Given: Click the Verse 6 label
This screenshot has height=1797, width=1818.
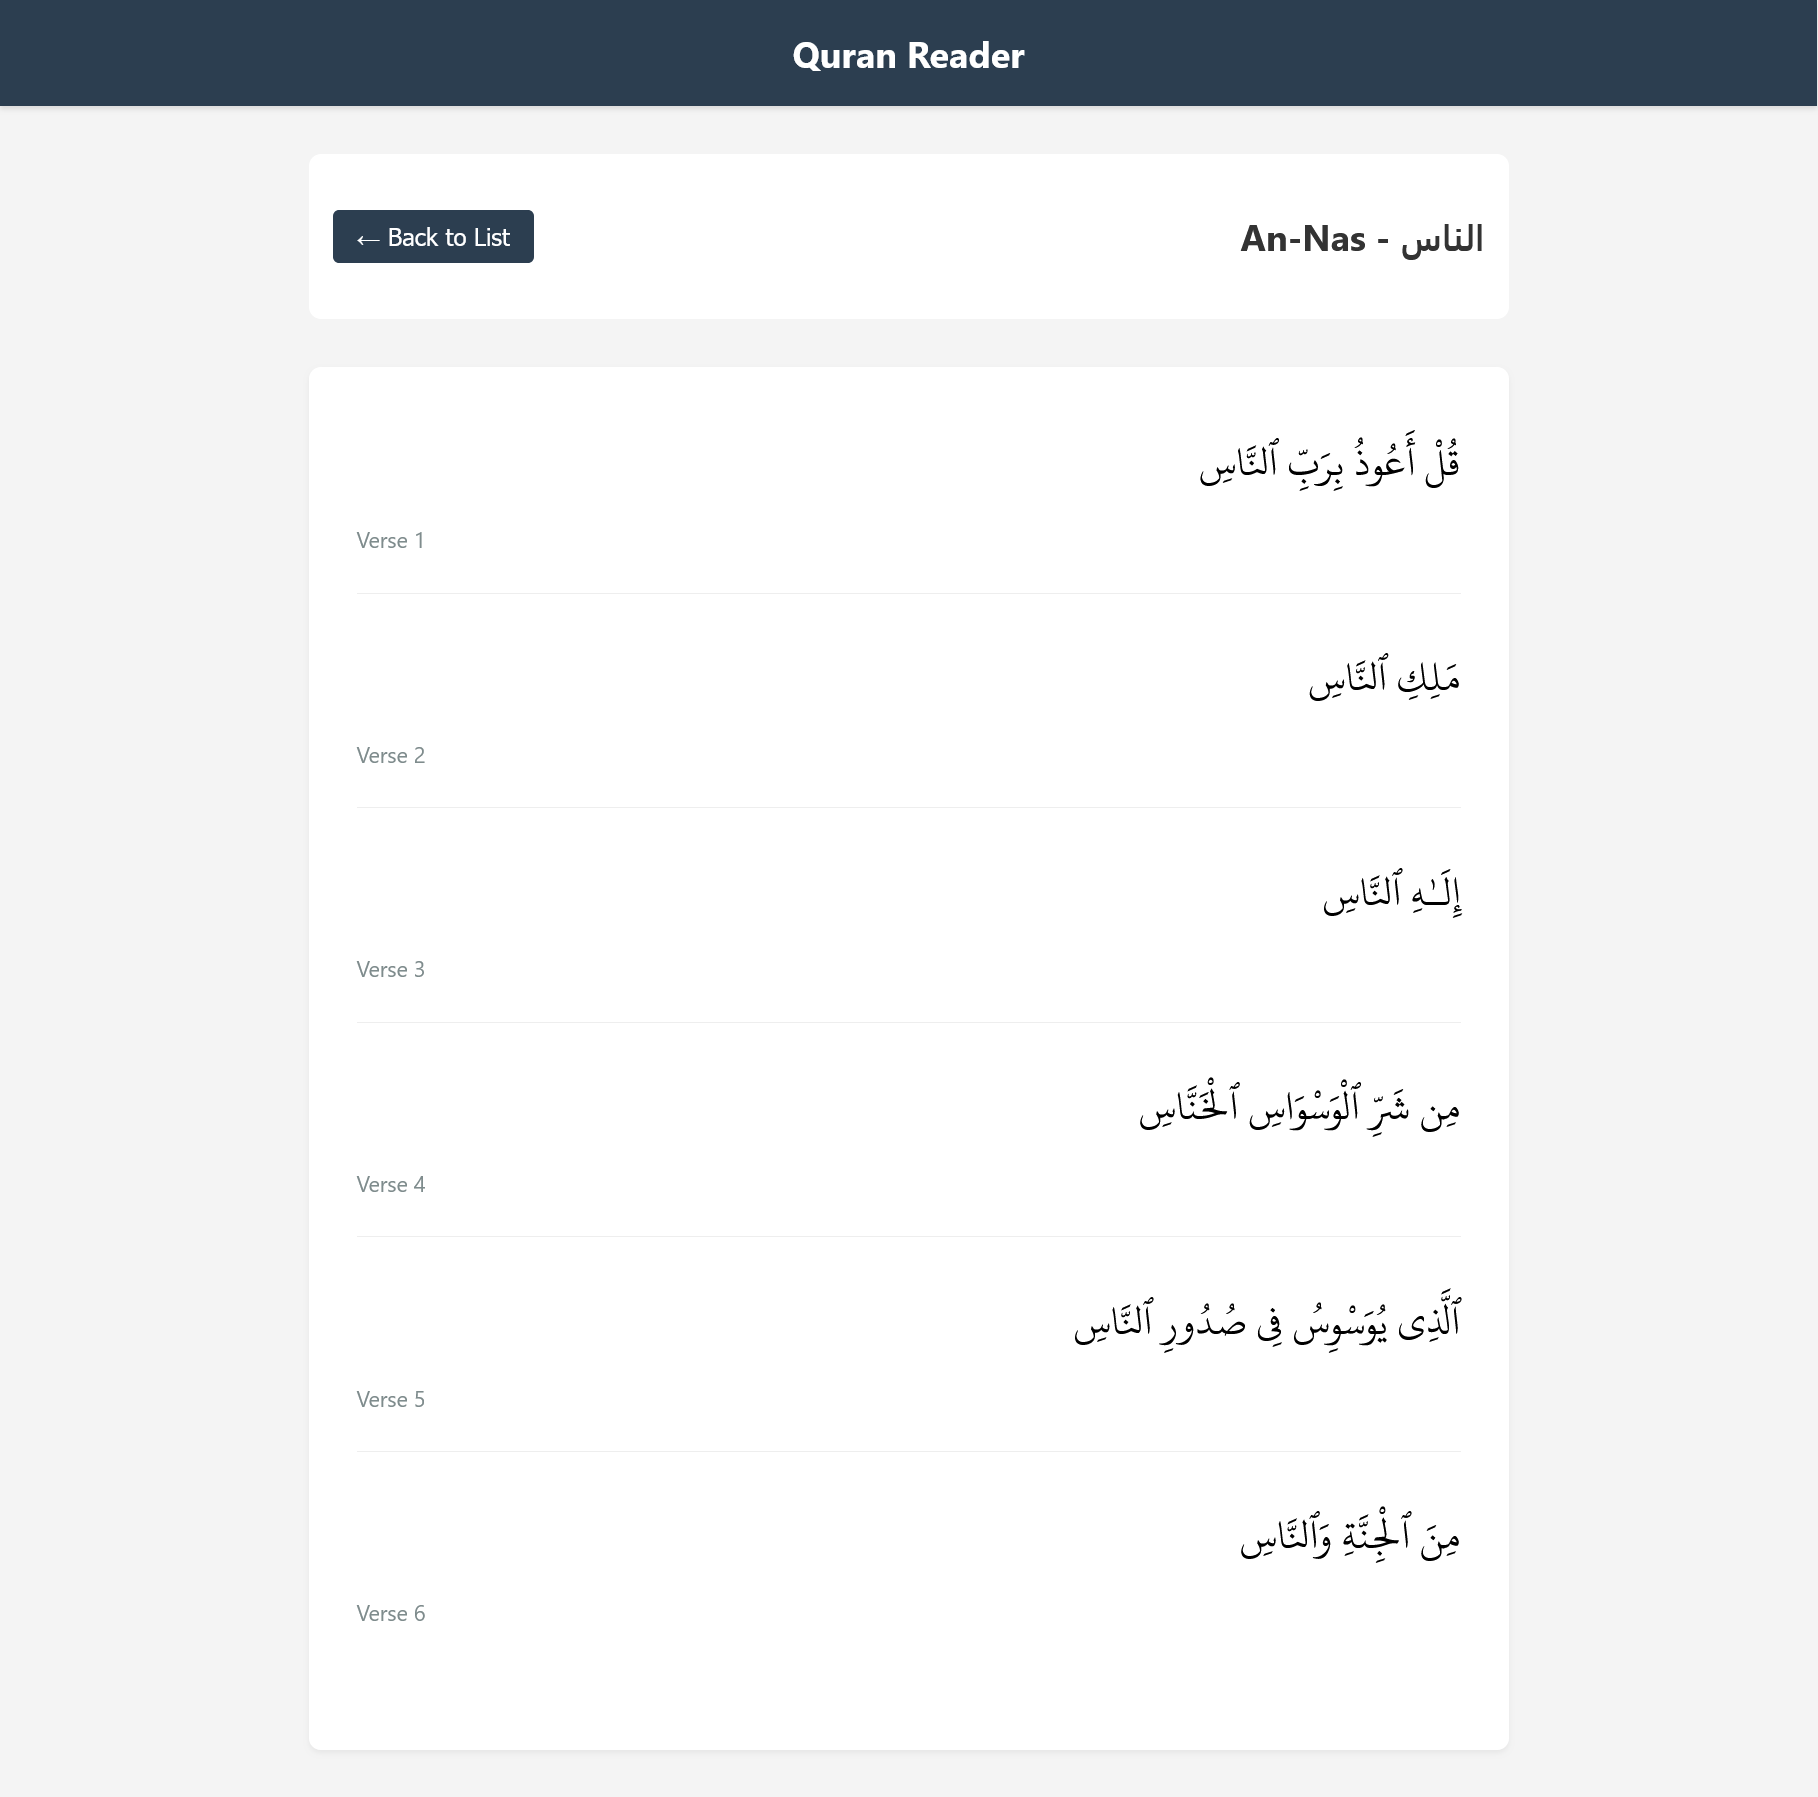Looking at the screenshot, I should pos(391,1614).
